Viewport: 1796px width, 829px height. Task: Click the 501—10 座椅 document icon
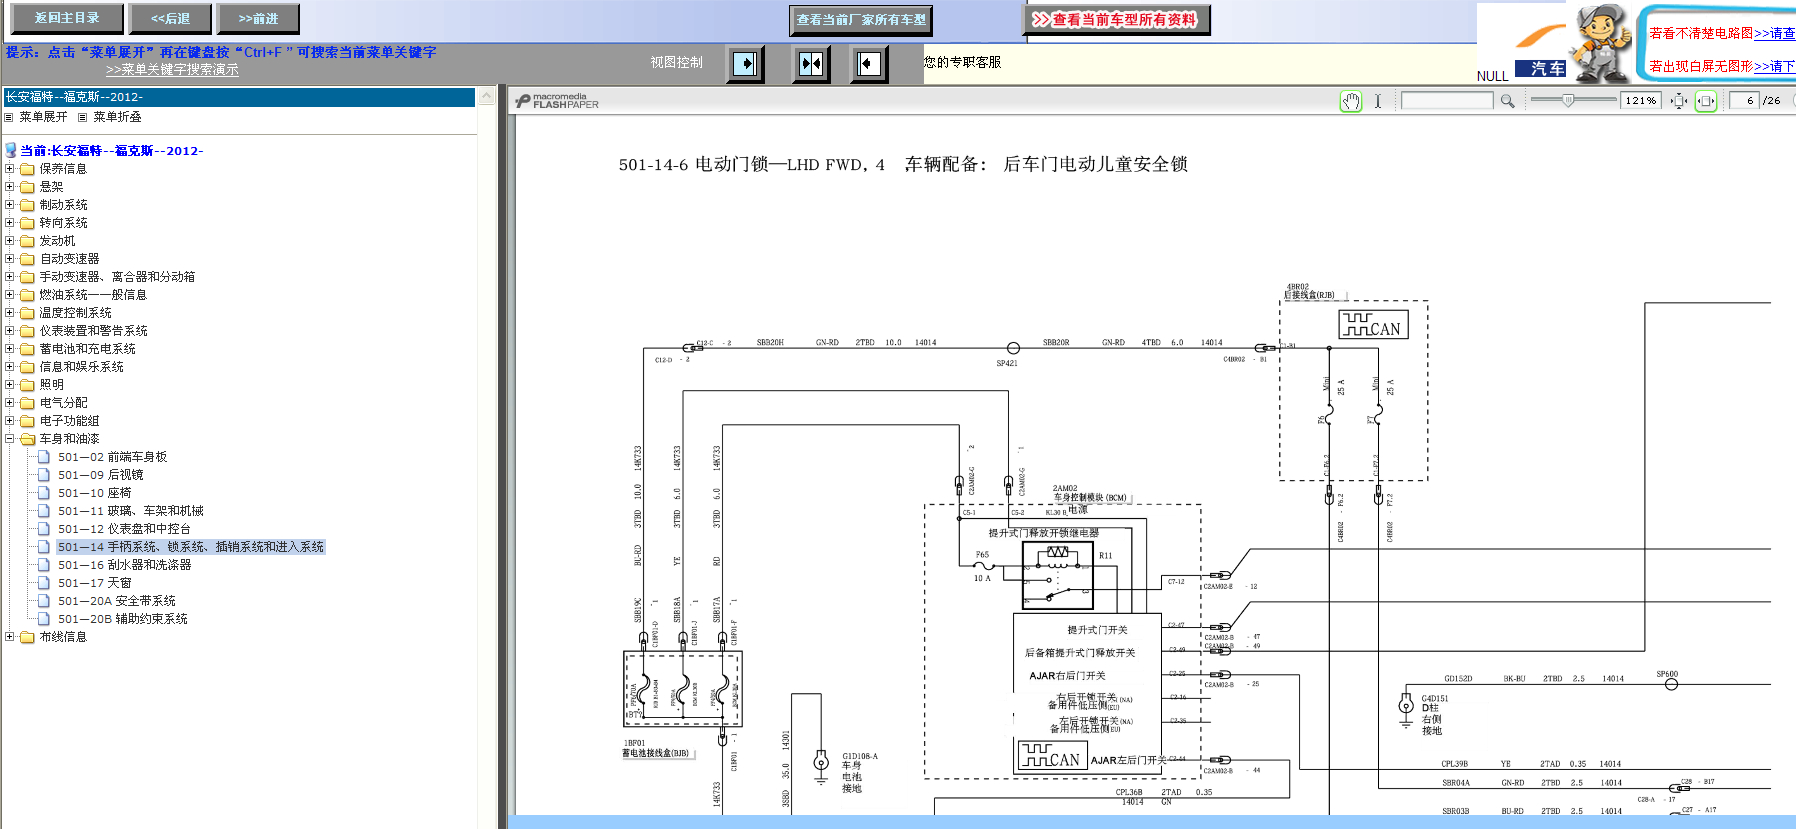click(44, 493)
